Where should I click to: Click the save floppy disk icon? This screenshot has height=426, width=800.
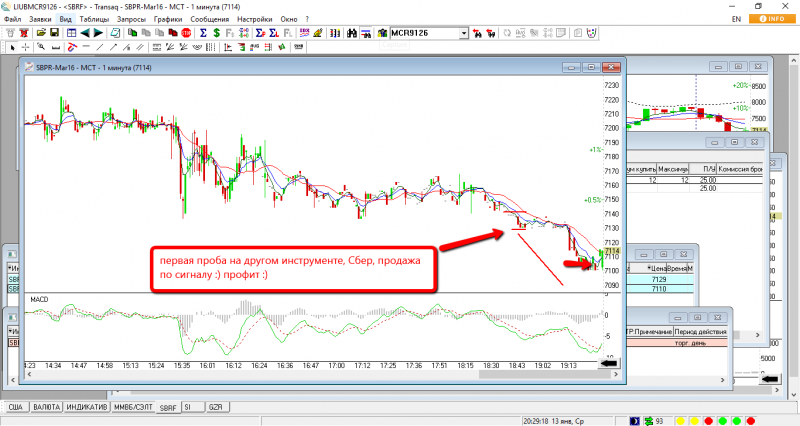pos(54,33)
